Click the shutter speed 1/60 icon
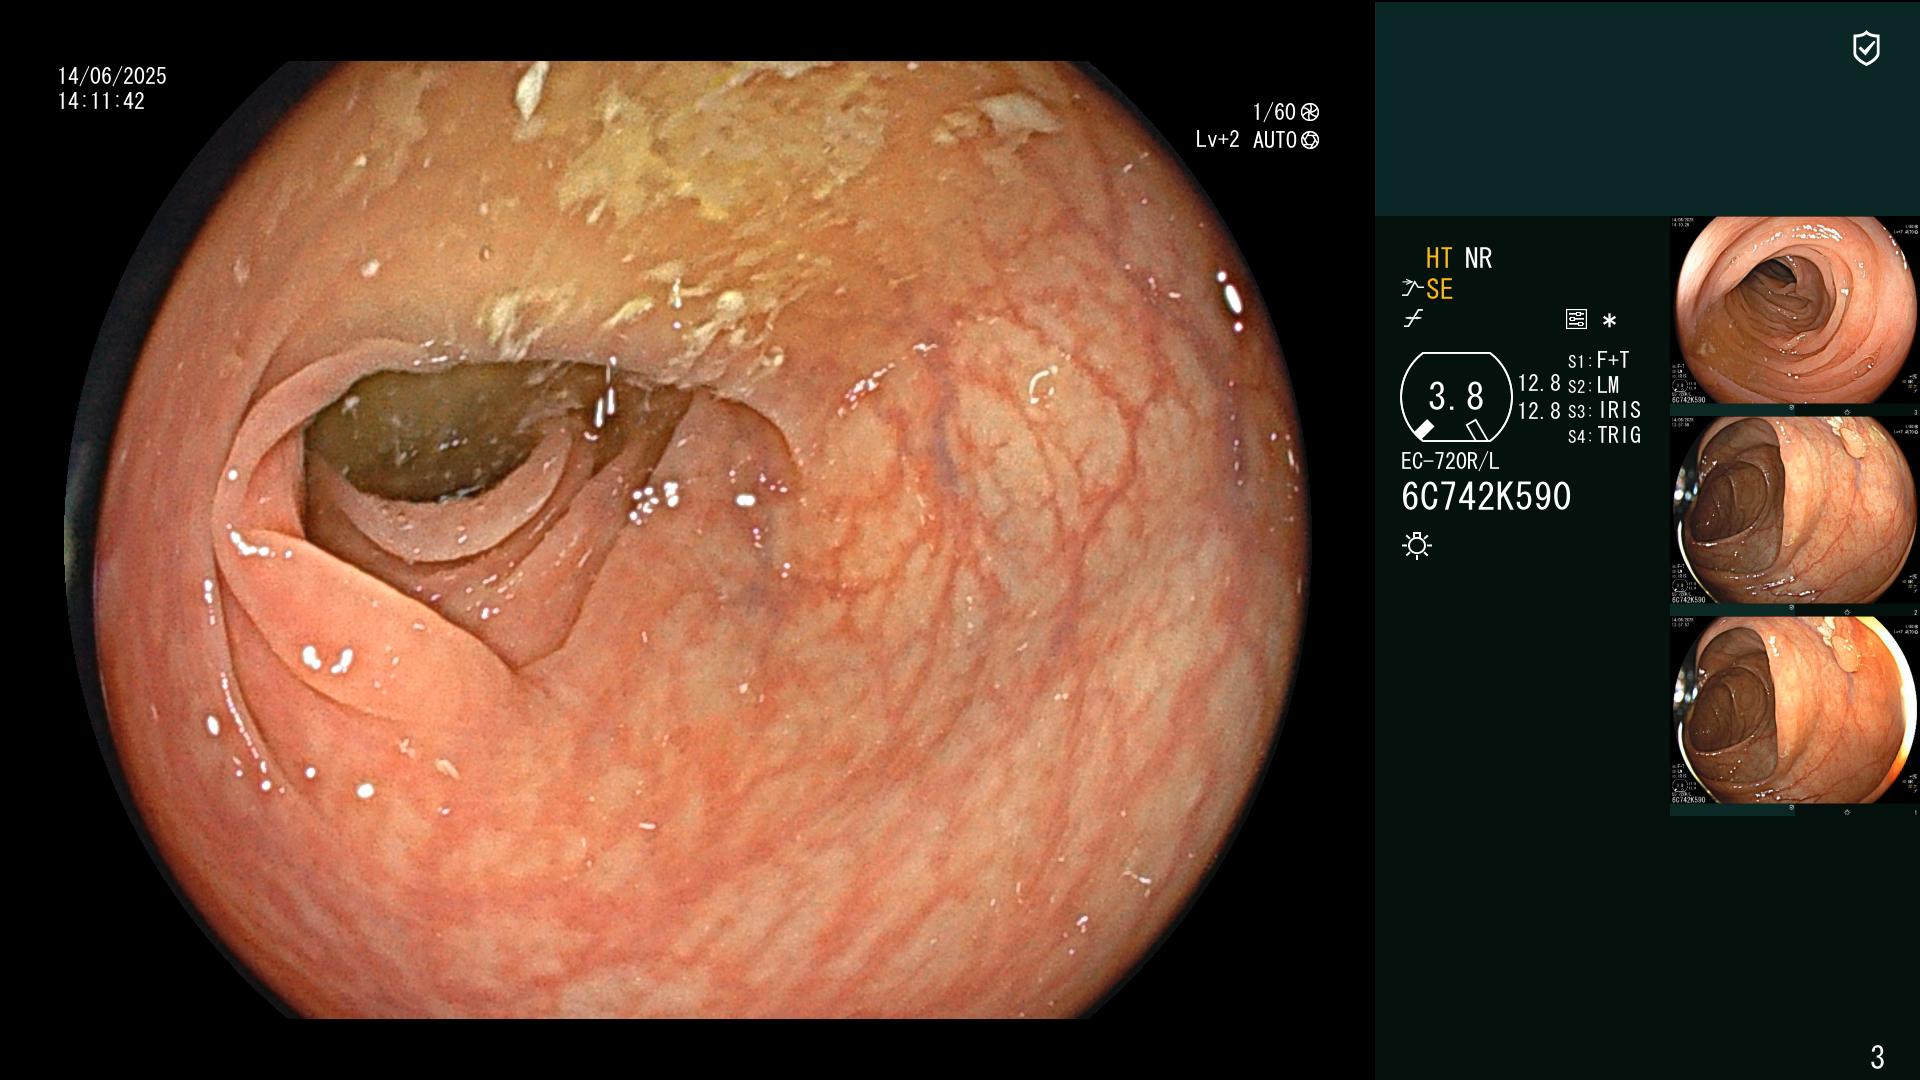The width and height of the screenshot is (1920, 1080). 1310,112
